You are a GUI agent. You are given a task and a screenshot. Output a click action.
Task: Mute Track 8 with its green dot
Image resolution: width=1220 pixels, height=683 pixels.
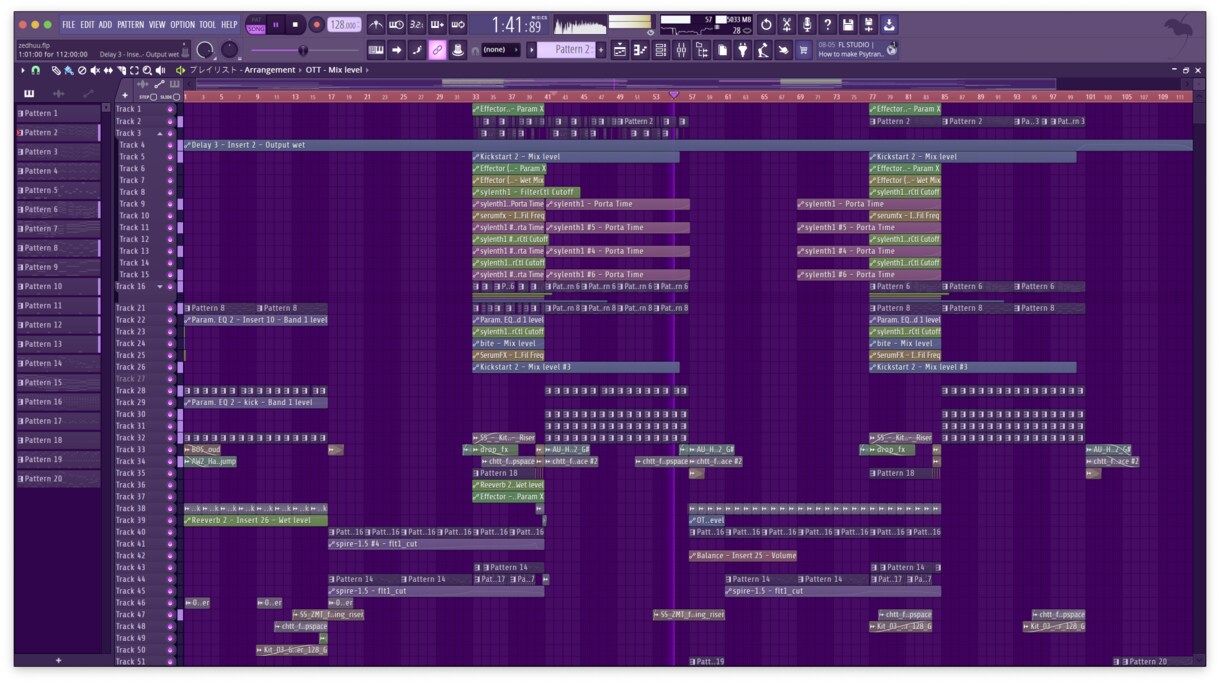(x=170, y=192)
